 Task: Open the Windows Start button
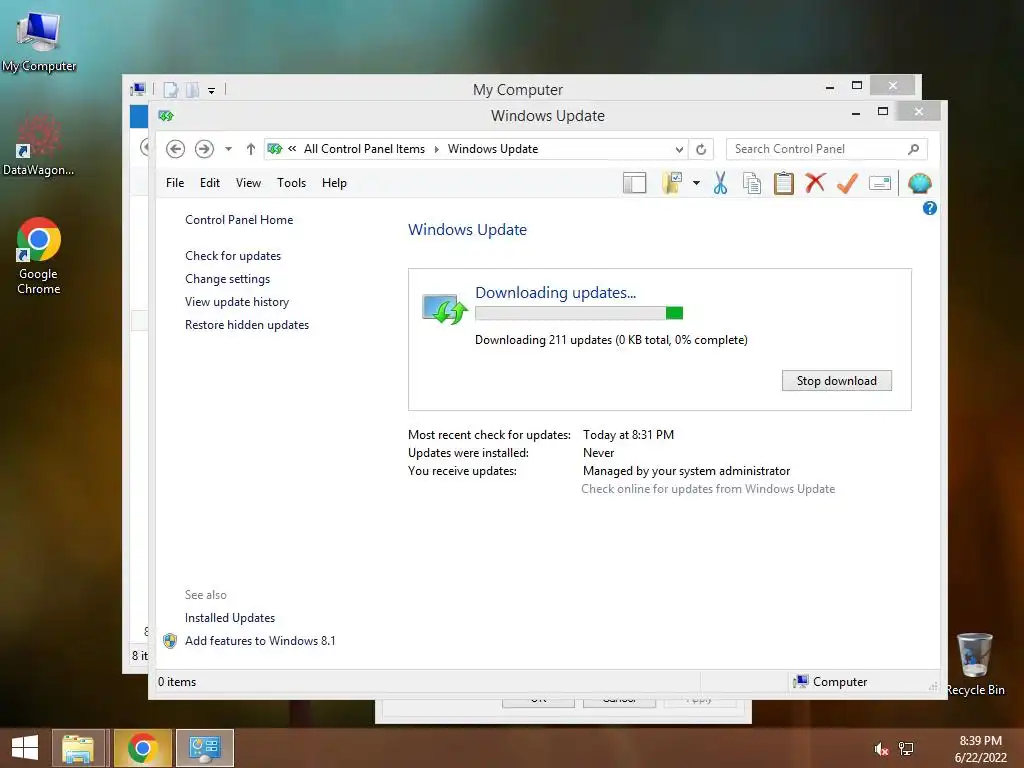[x=25, y=748]
